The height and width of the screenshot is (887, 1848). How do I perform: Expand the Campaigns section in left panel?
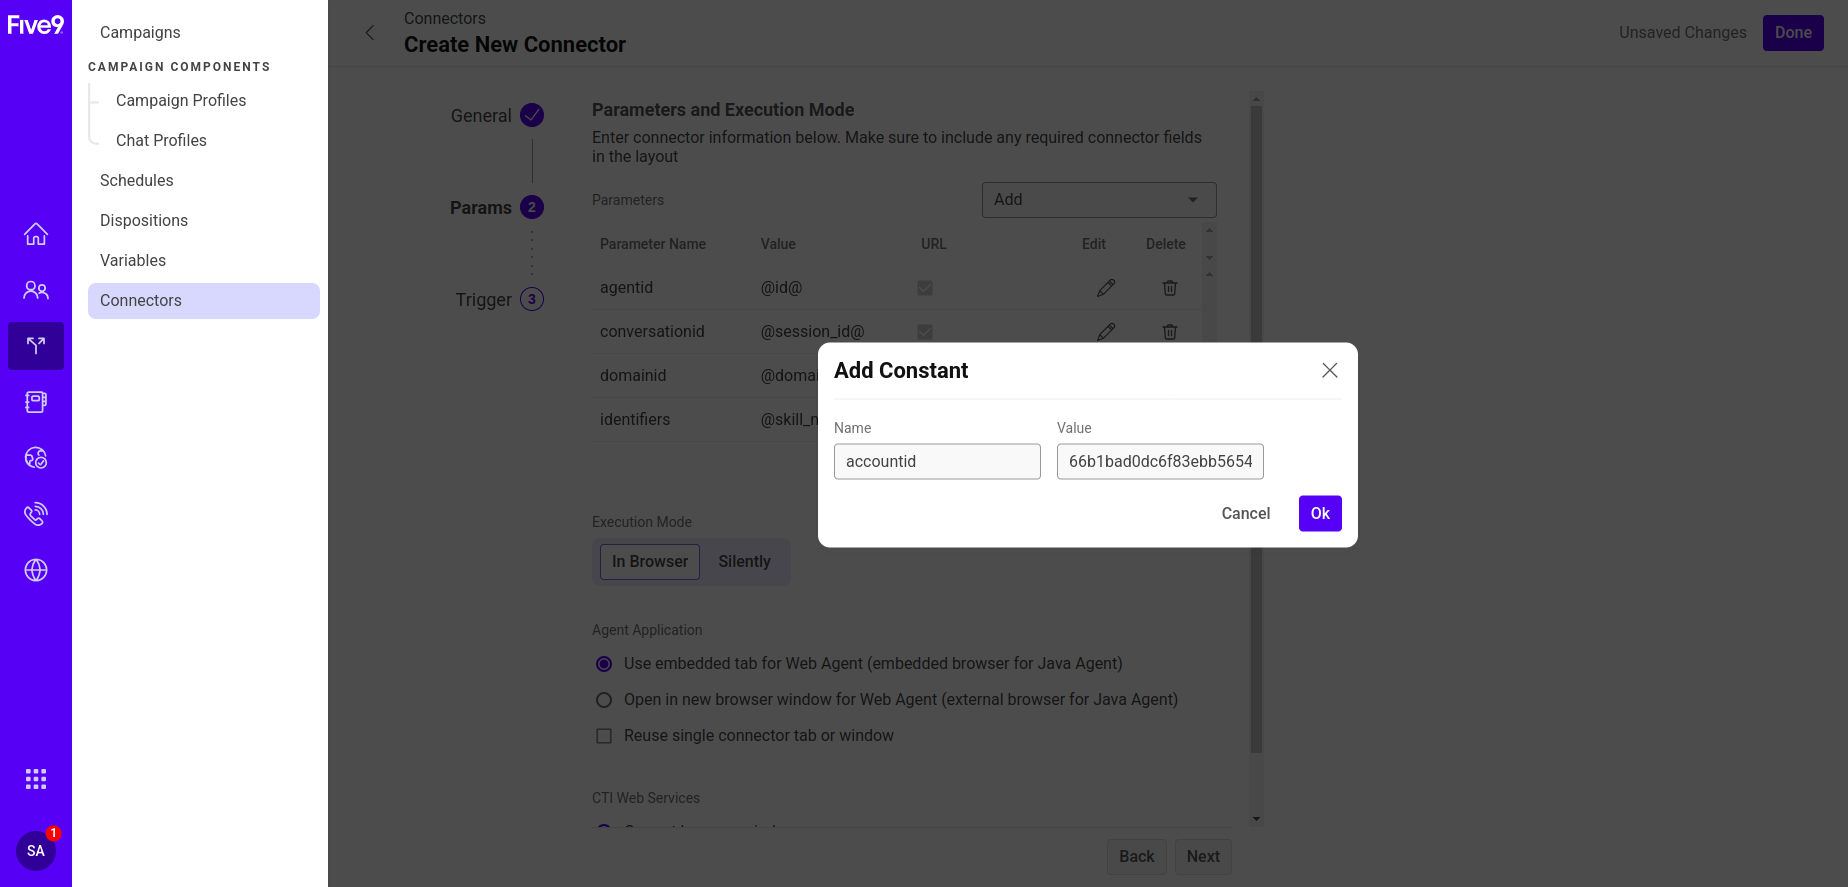(x=139, y=32)
